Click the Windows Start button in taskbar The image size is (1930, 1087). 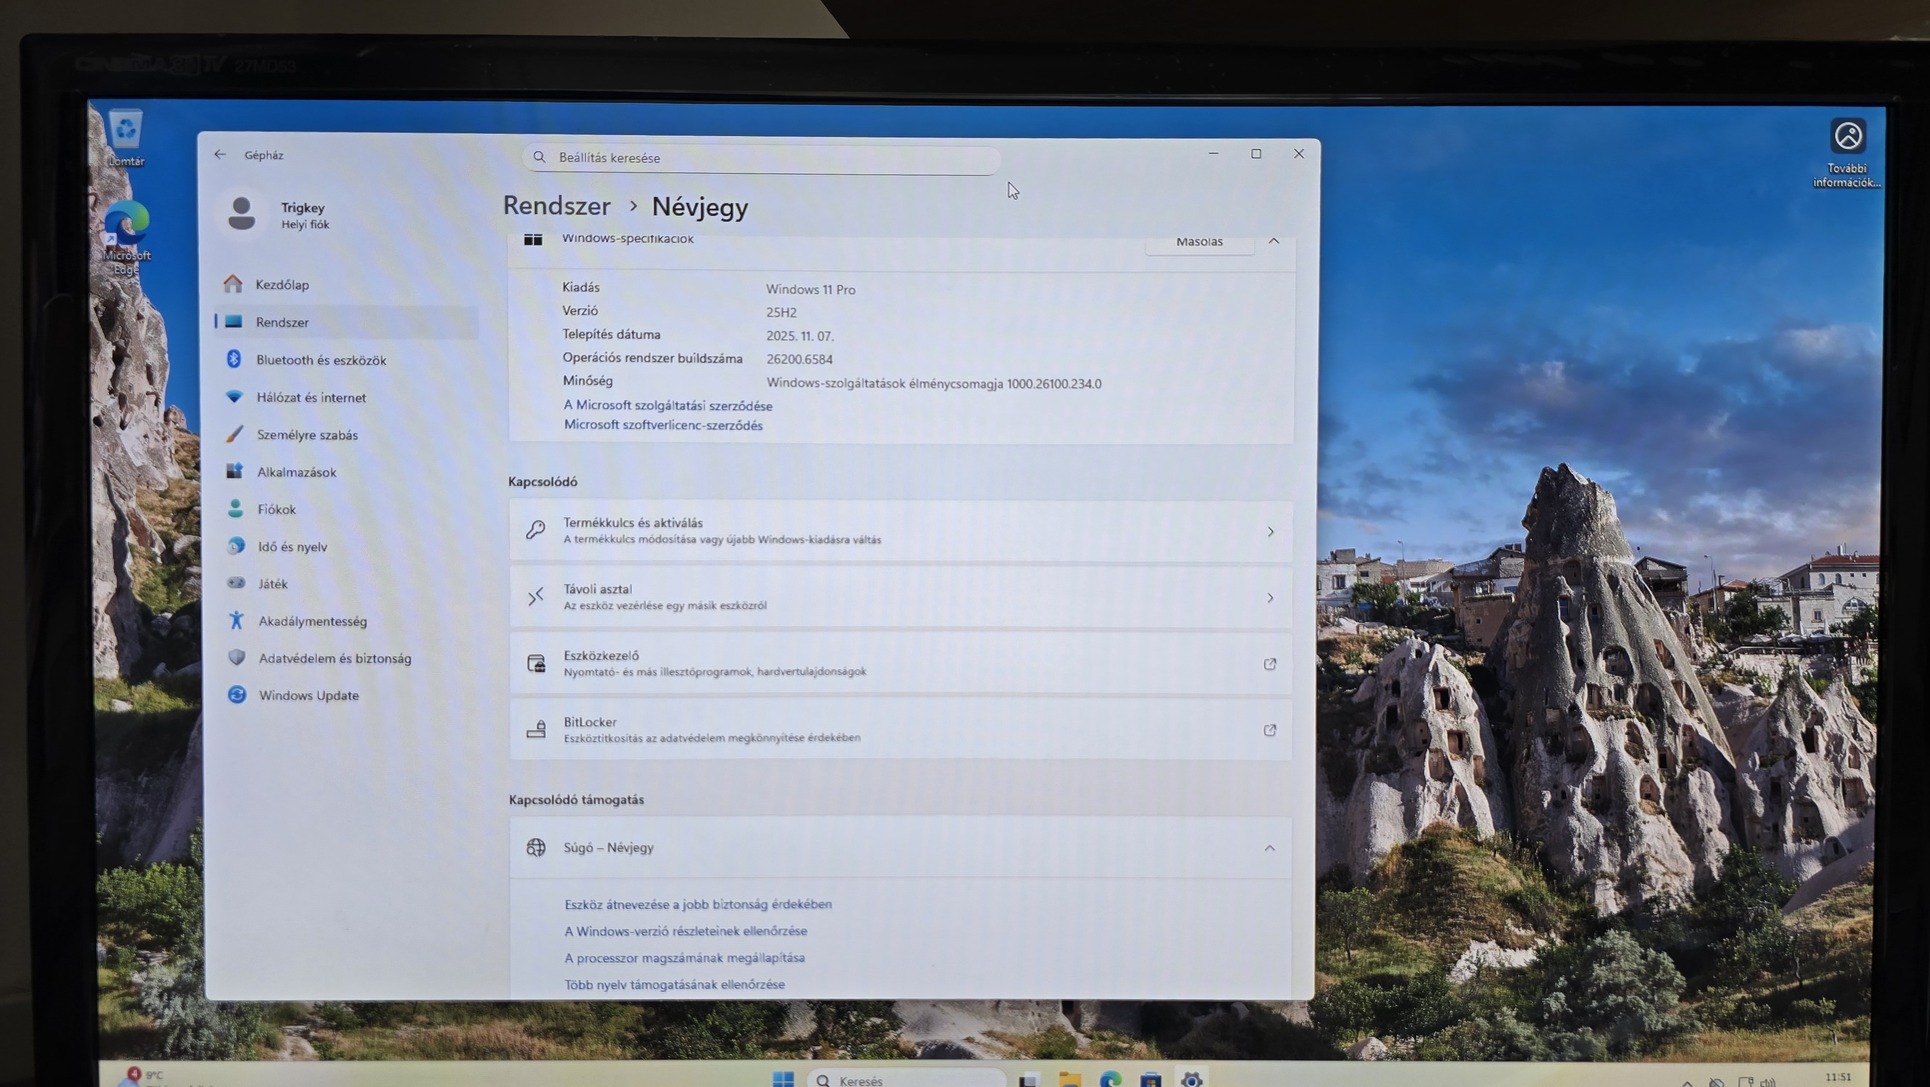(x=783, y=1078)
